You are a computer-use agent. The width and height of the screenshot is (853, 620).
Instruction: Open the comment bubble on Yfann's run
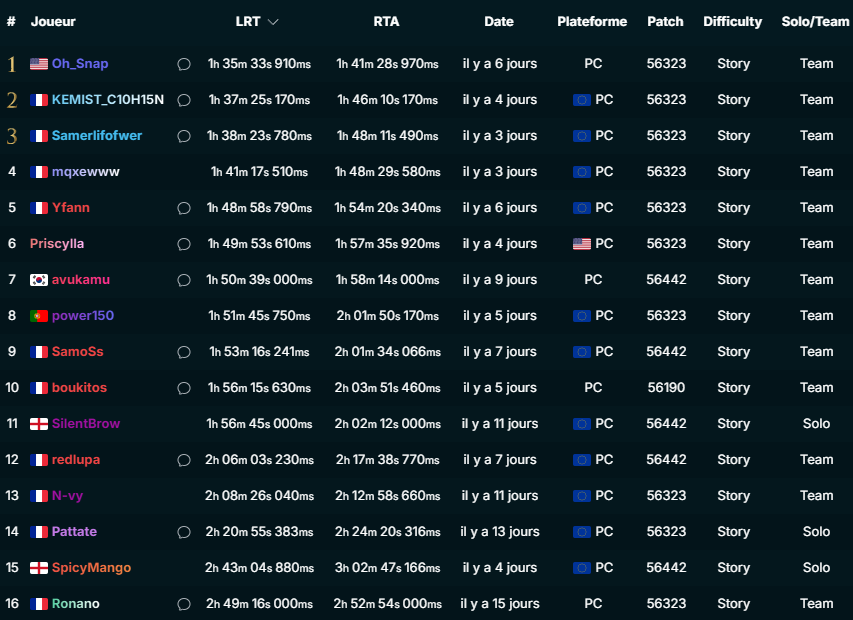184,208
